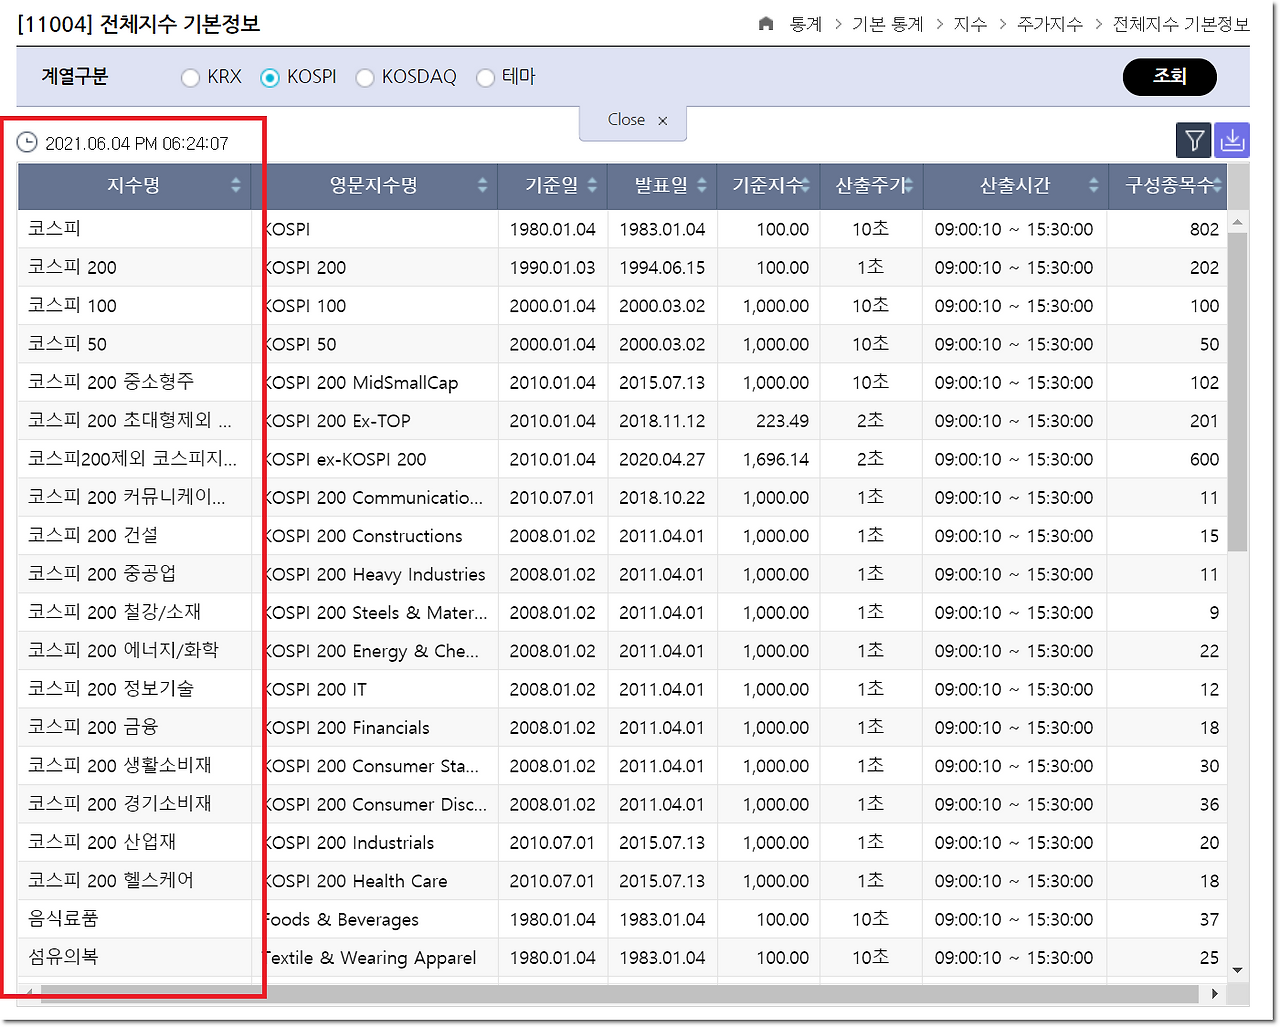
Task: Click the home icon in breadcrumb
Action: (x=766, y=24)
